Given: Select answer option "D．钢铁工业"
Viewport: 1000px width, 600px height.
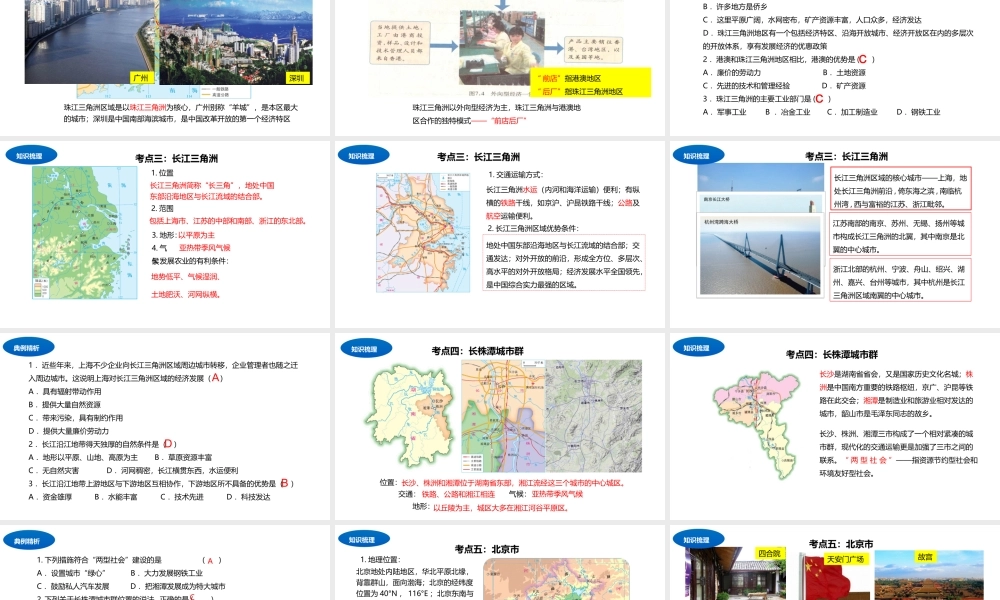Looking at the screenshot, I should point(918,112).
